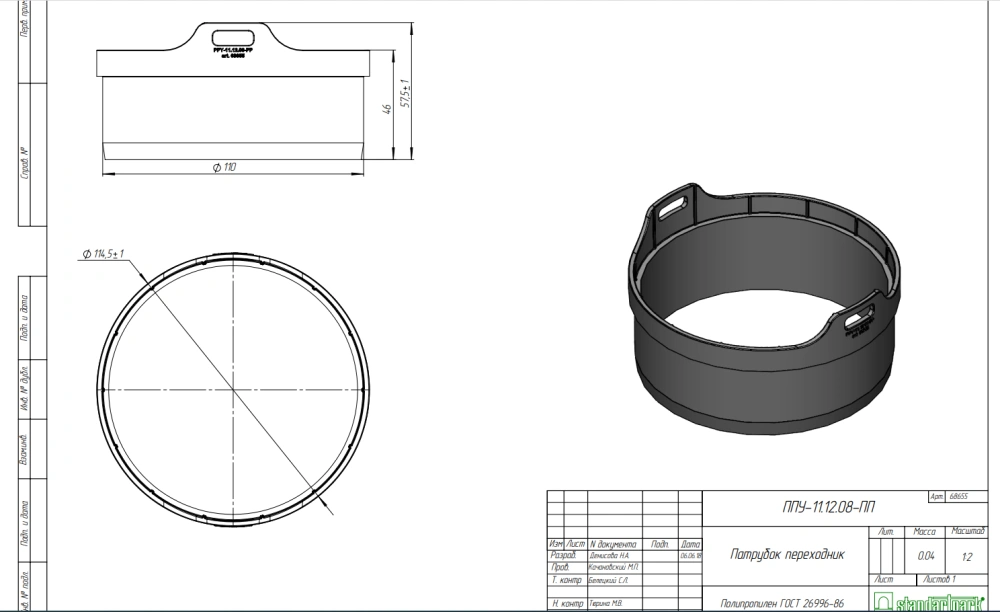Select the Белецкий С.Л. name entry
This screenshot has height=612, width=1000.
click(611, 580)
